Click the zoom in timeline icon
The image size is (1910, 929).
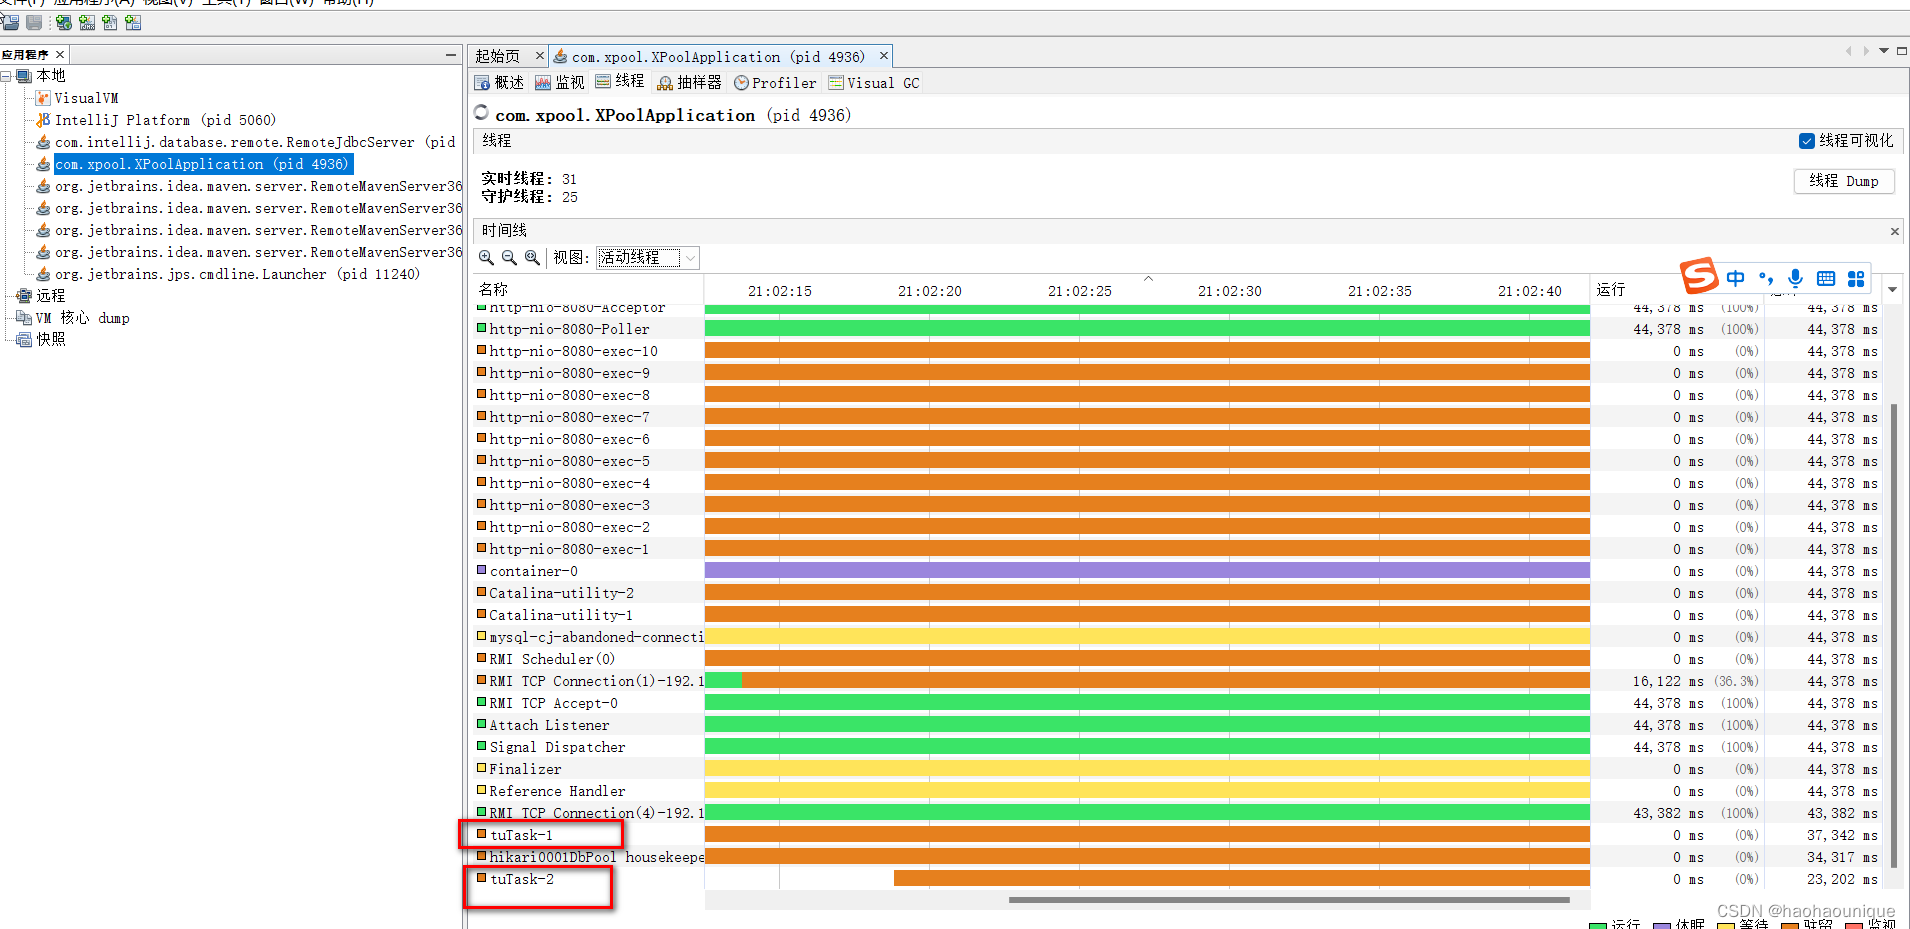tap(486, 258)
